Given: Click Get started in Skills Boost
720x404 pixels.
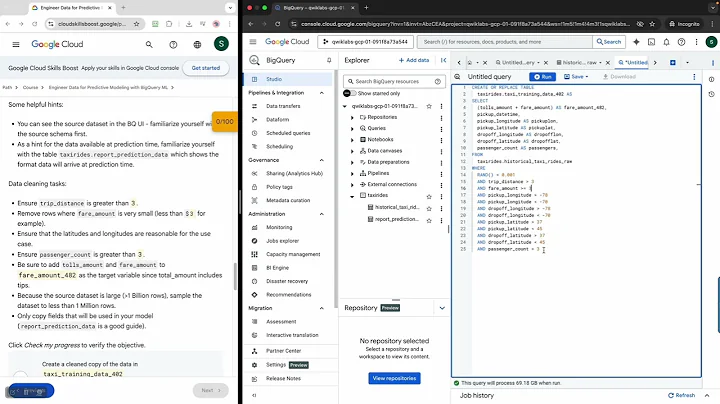Looking at the screenshot, I should point(206,68).
